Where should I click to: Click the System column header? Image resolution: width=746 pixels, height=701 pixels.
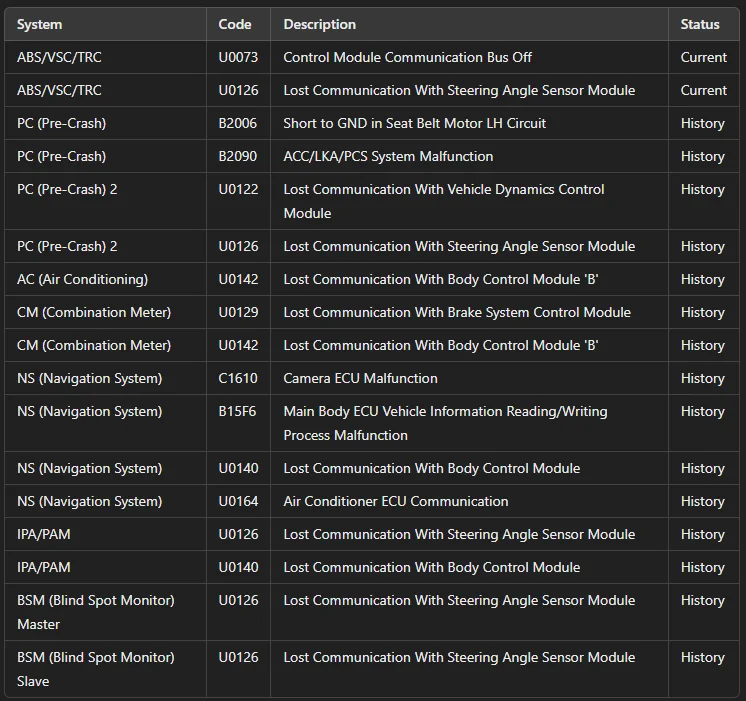(39, 24)
